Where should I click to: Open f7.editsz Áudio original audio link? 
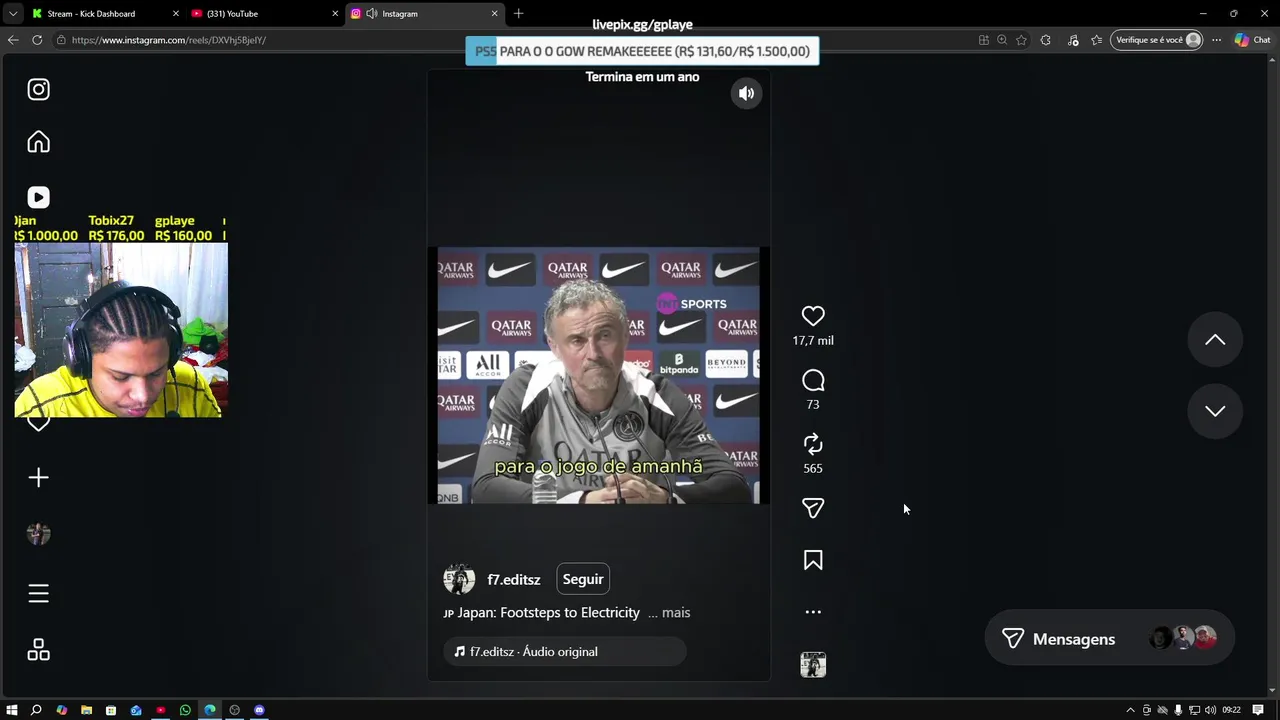click(x=565, y=651)
